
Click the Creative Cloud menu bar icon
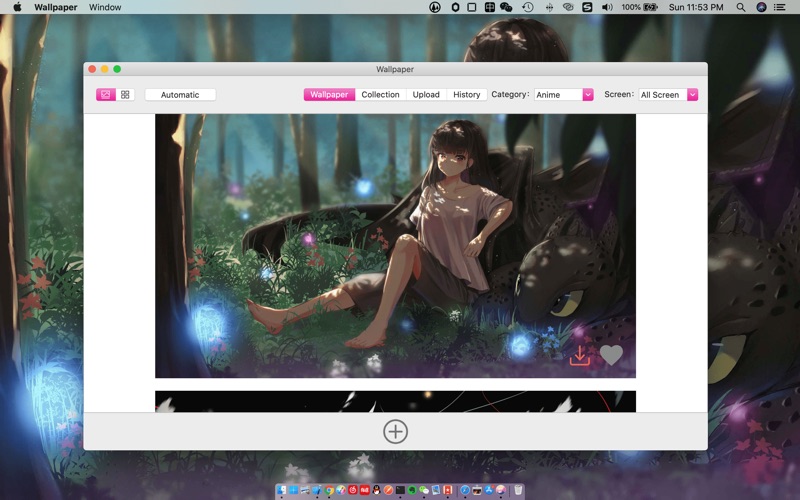[x=567, y=7]
